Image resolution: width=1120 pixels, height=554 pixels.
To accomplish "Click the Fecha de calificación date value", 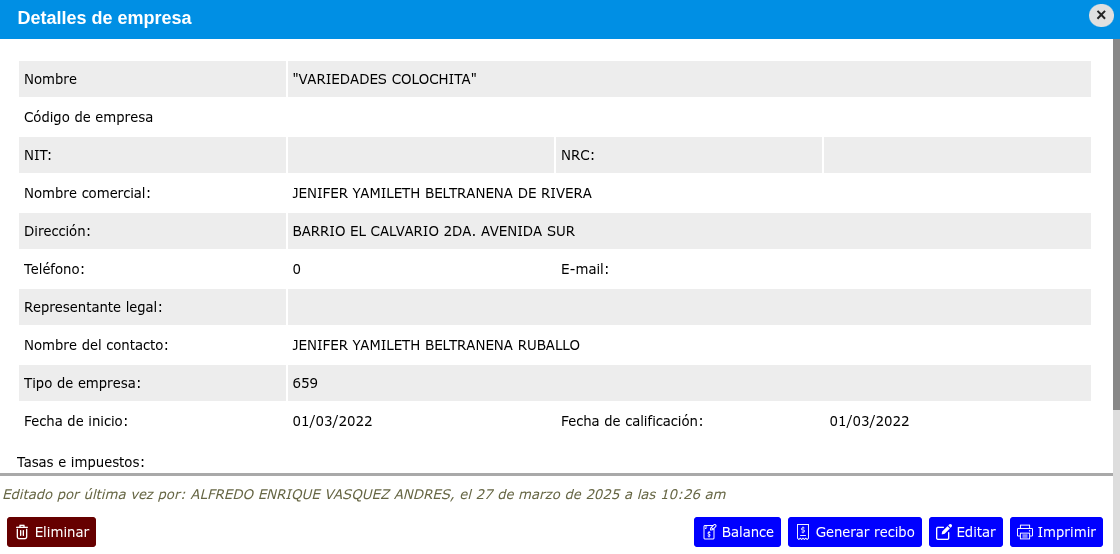I will [869, 421].
